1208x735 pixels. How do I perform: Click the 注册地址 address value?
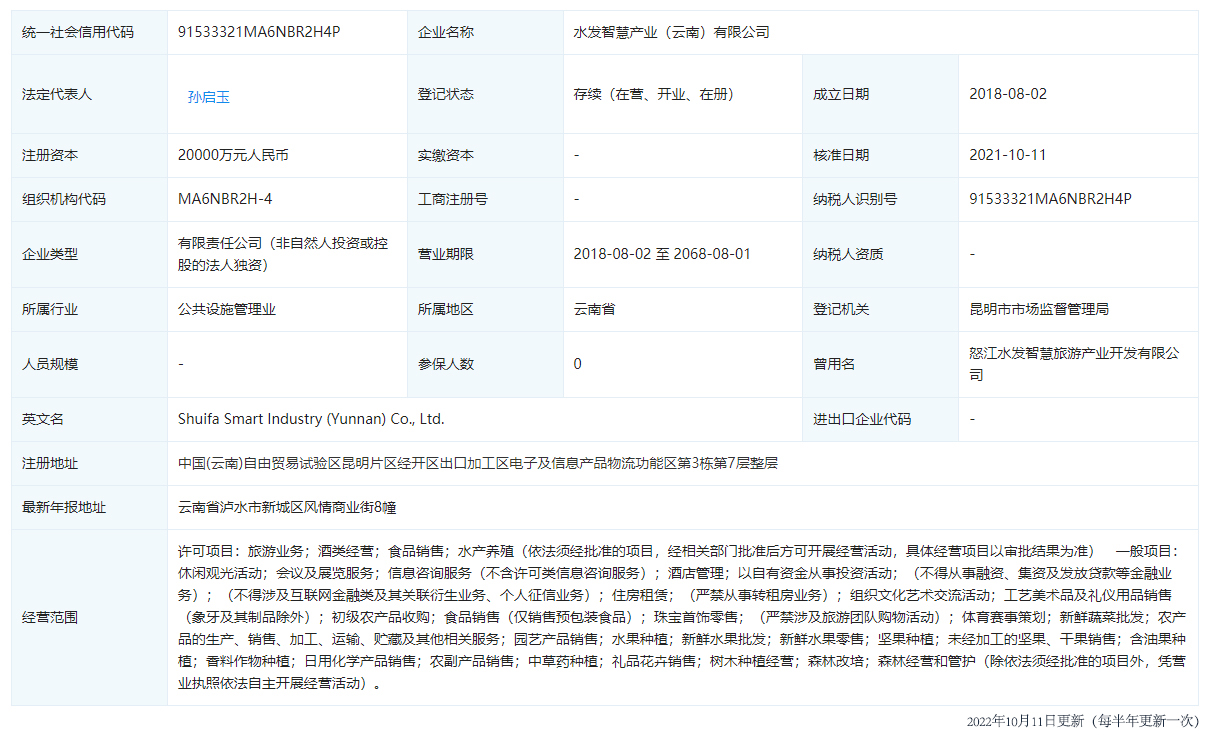(478, 463)
